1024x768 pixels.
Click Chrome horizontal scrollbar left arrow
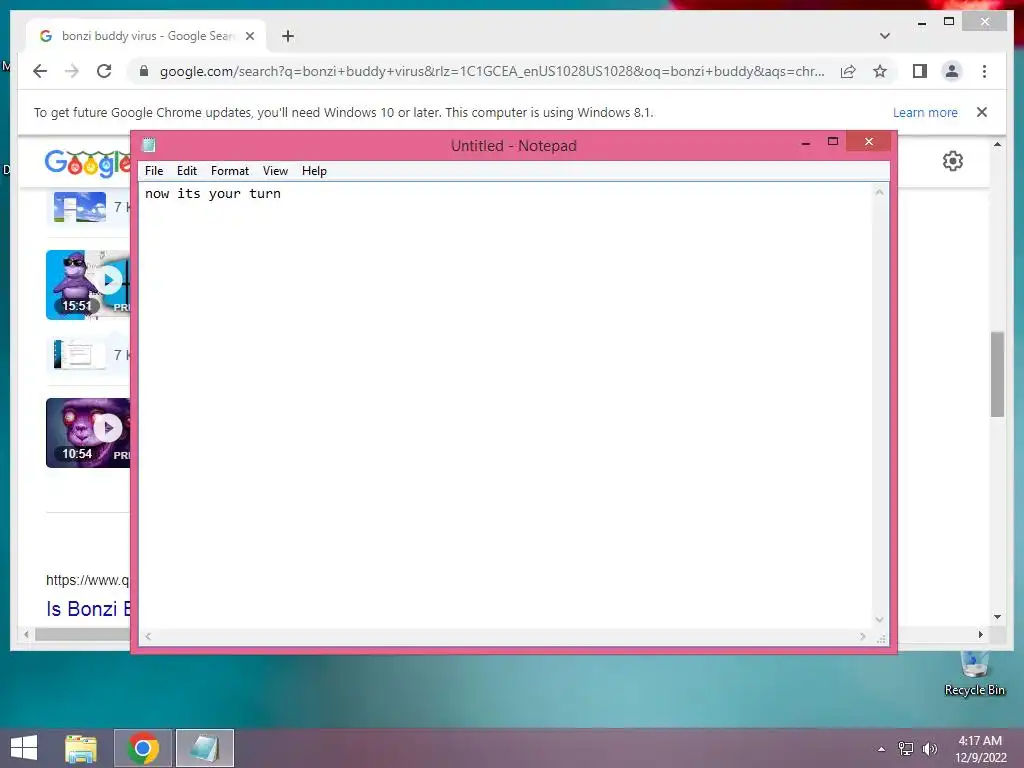(26, 634)
